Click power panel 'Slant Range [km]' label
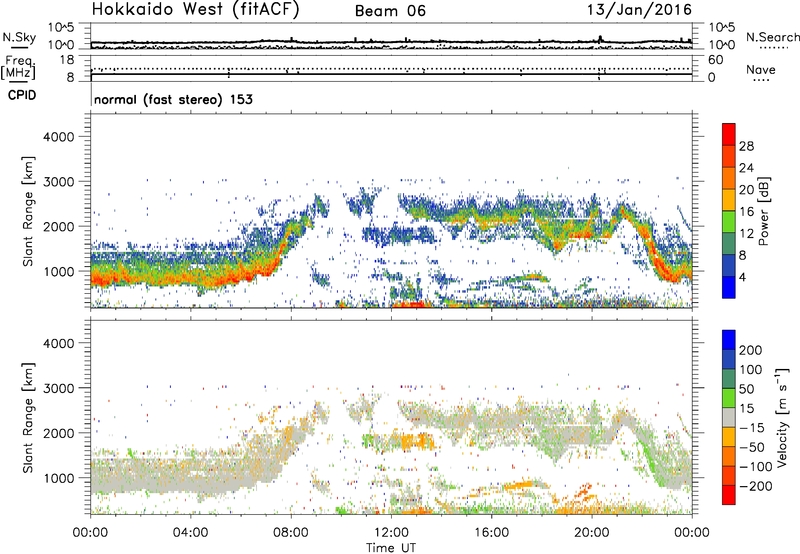 (28, 211)
